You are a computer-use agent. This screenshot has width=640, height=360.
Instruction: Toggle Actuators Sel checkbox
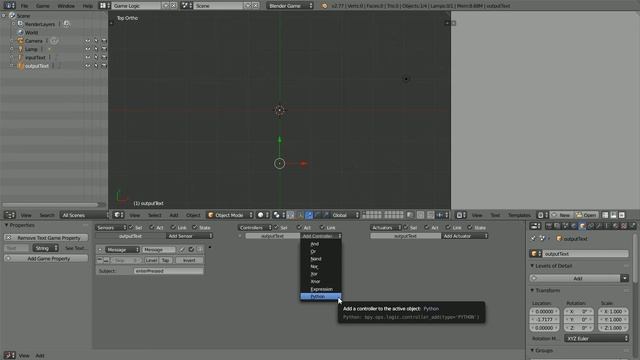pyautogui.click(x=406, y=227)
